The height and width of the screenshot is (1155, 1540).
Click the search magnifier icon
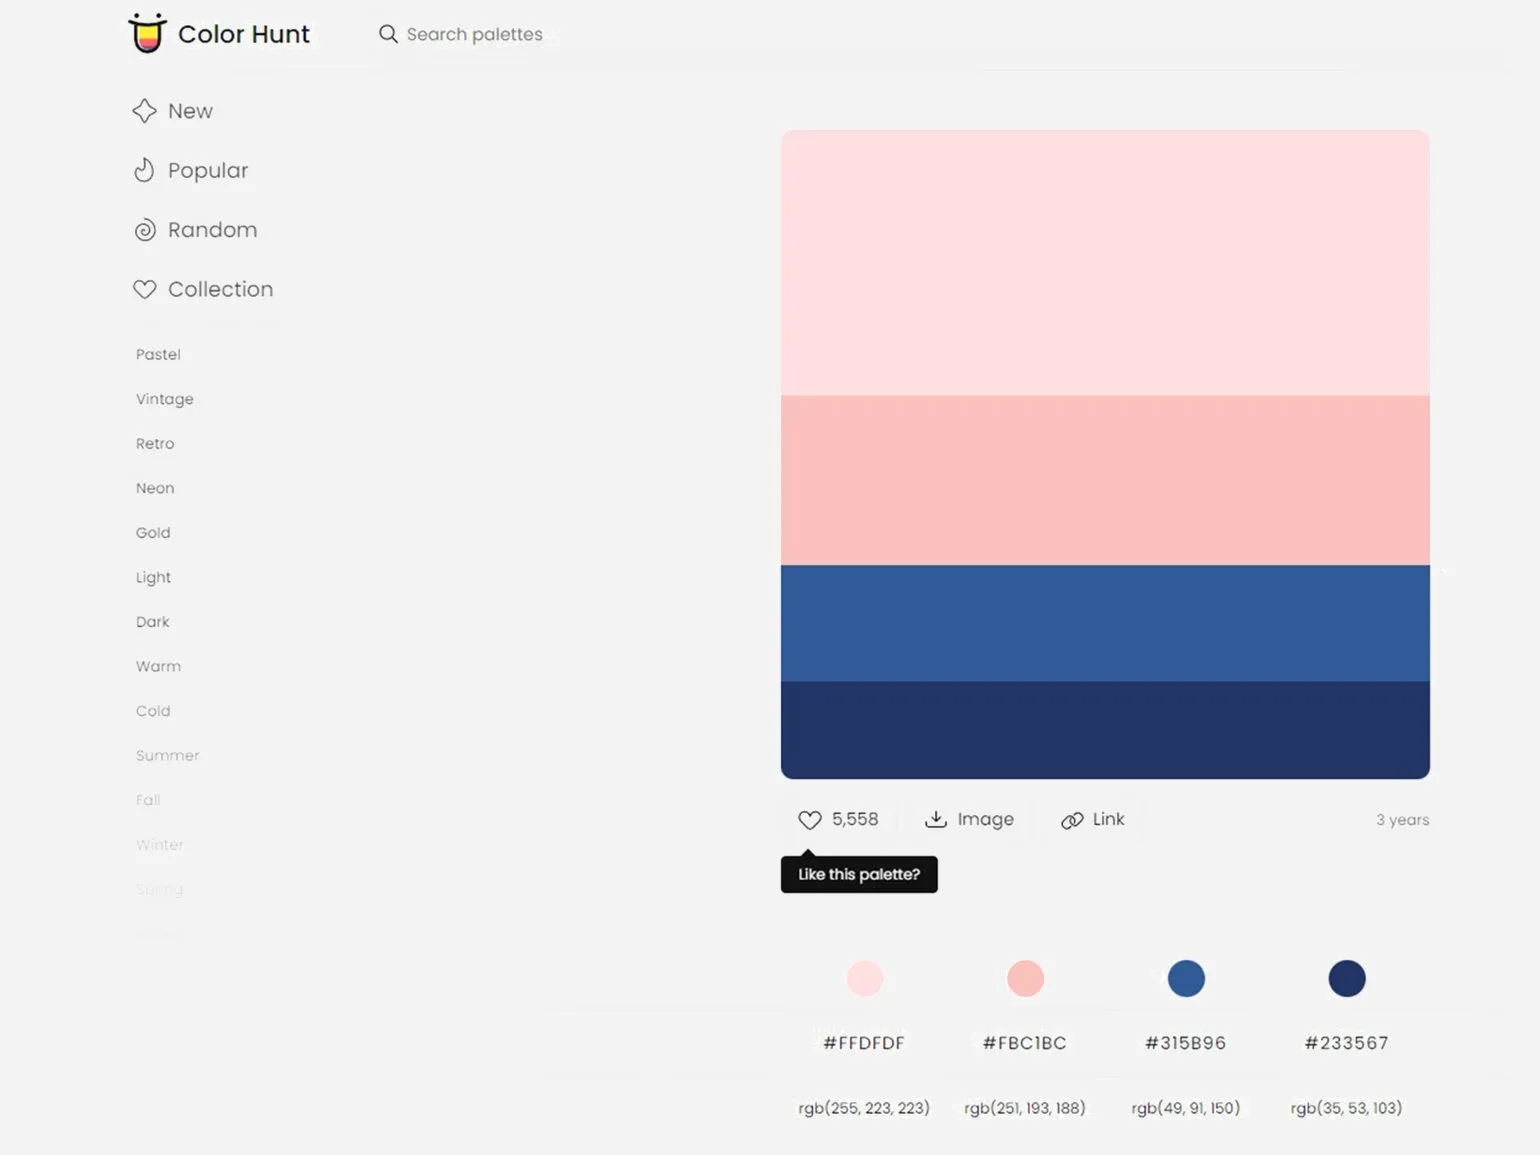(388, 34)
